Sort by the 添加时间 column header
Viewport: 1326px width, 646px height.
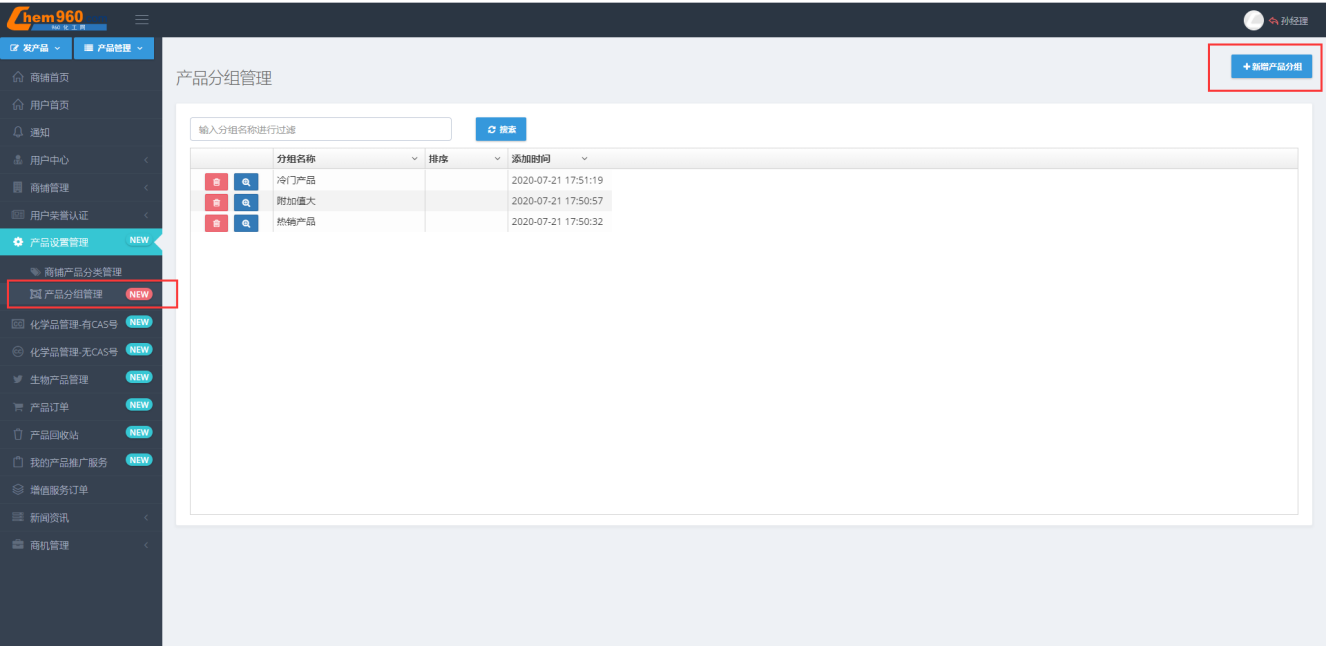pyautogui.click(x=531, y=159)
